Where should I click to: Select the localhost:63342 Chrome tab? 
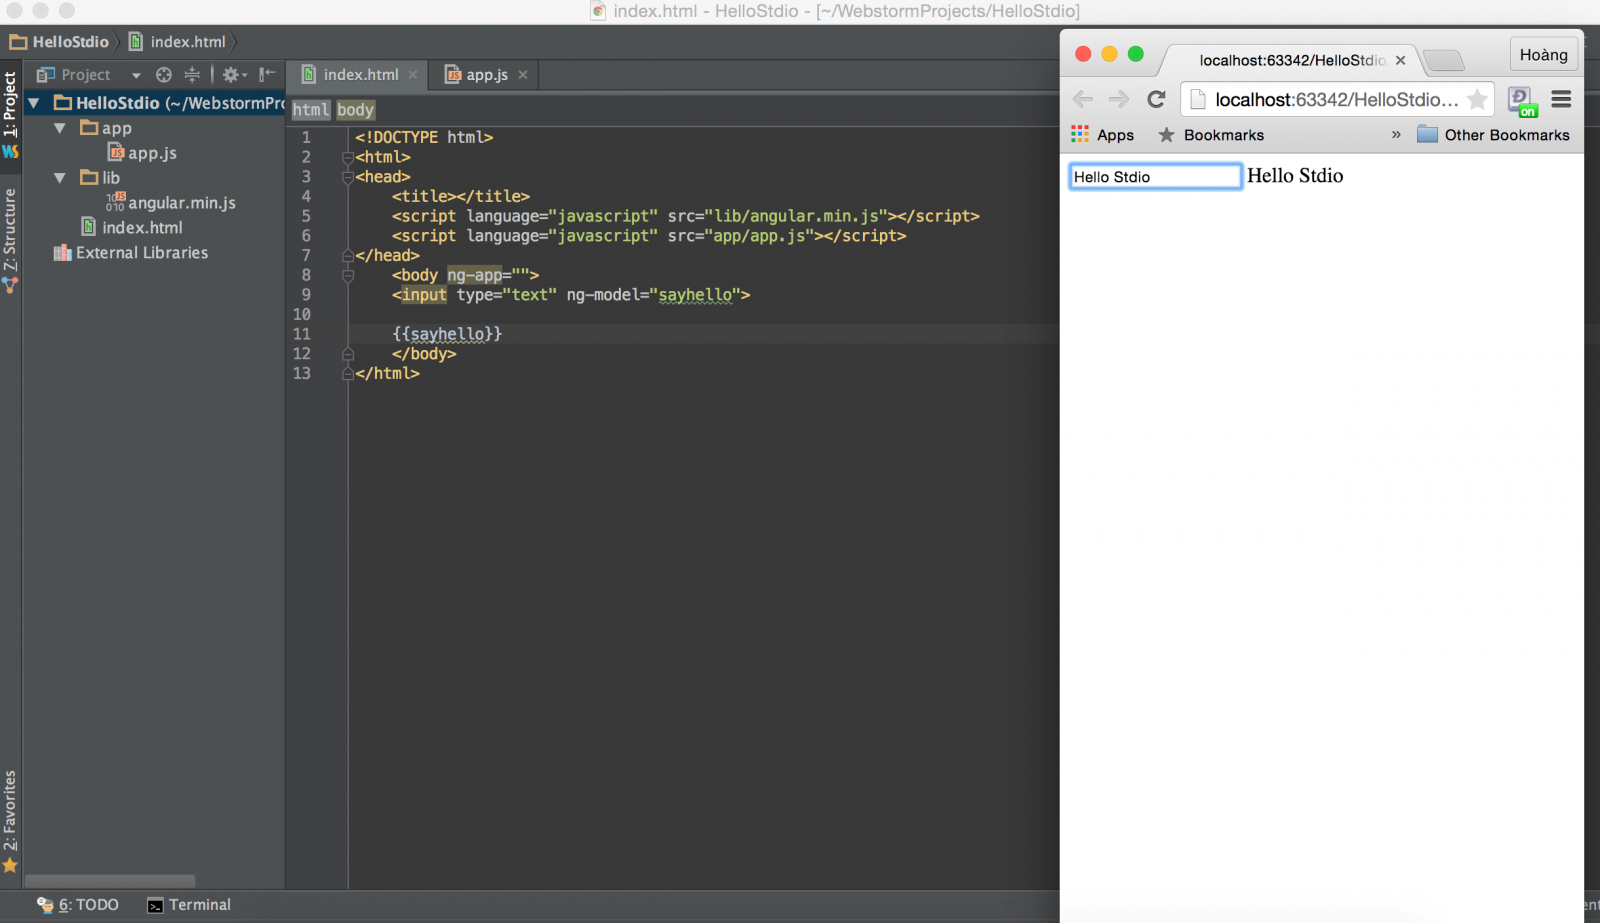tap(1291, 60)
